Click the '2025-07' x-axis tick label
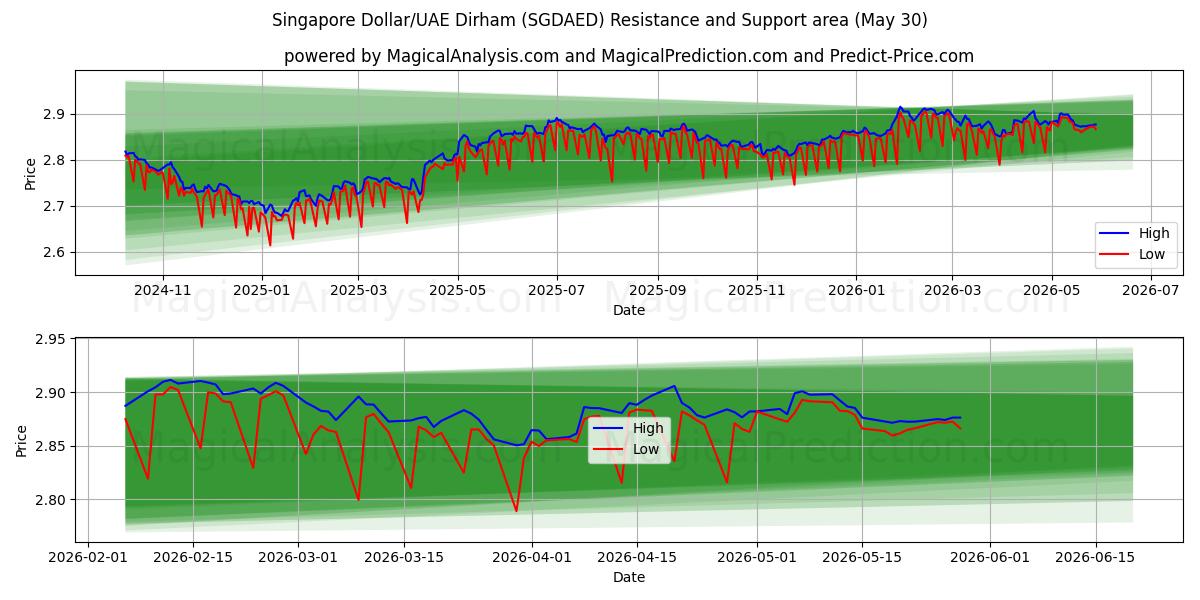The width and height of the screenshot is (1200, 600). pyautogui.click(x=557, y=290)
